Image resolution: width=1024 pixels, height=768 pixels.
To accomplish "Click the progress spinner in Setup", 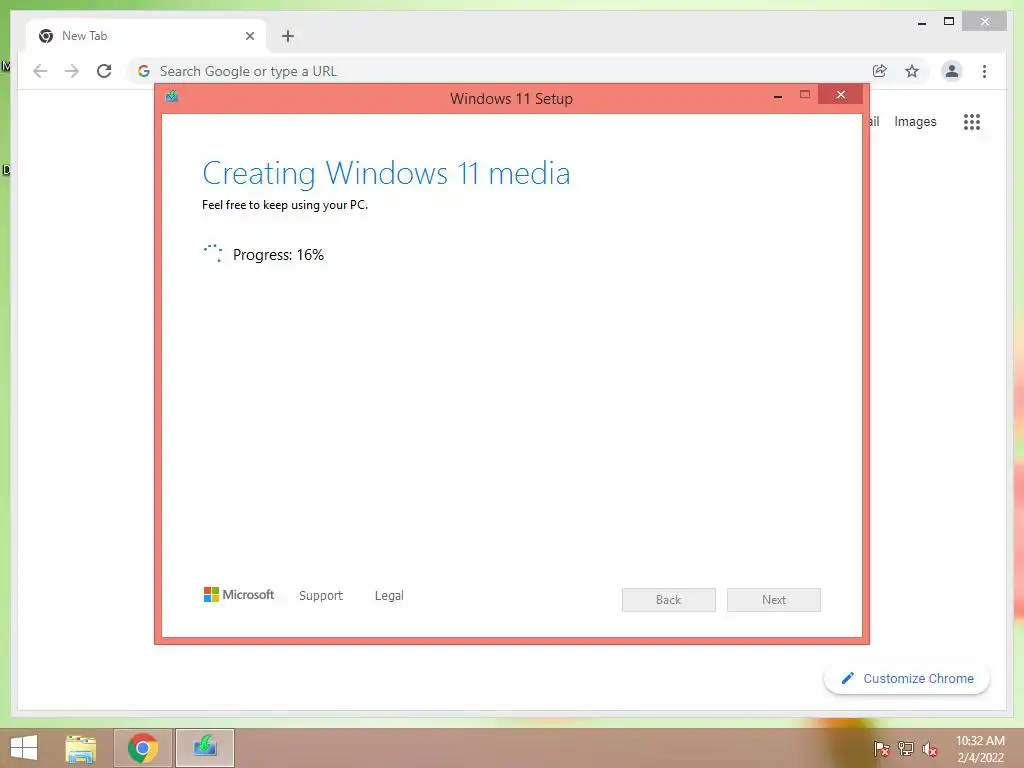I will pos(213,253).
